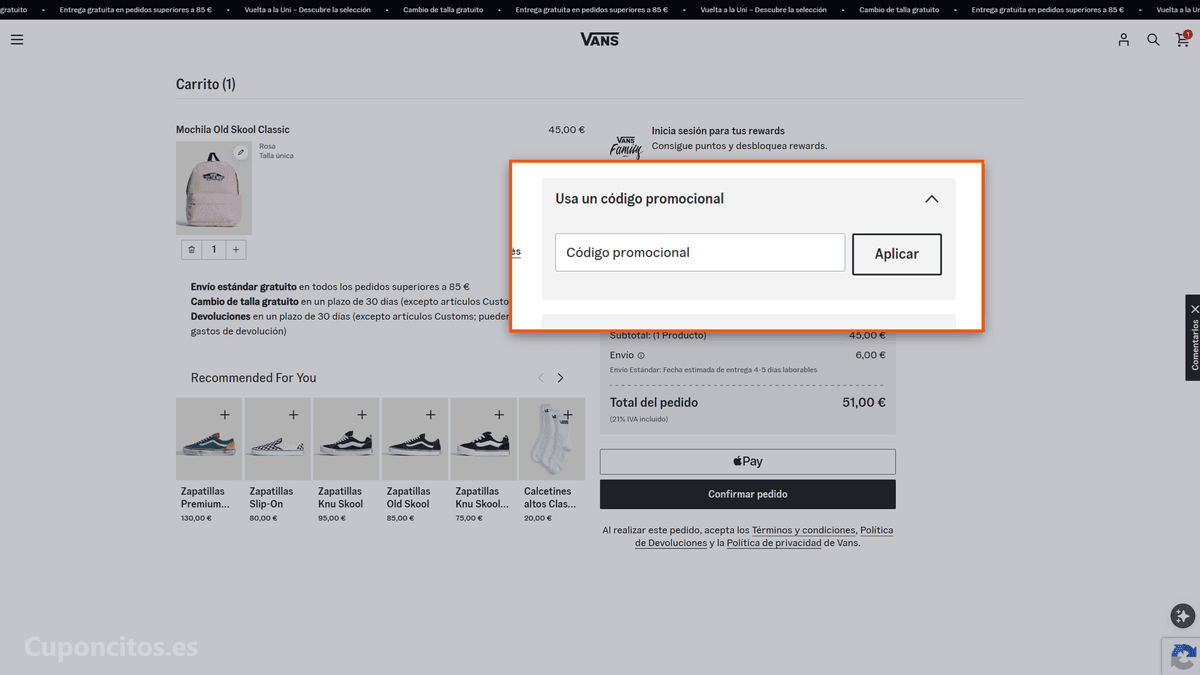Click the shipping info icon next to Envío
Image resolution: width=1200 pixels, height=675 pixels.
pyautogui.click(x=641, y=355)
